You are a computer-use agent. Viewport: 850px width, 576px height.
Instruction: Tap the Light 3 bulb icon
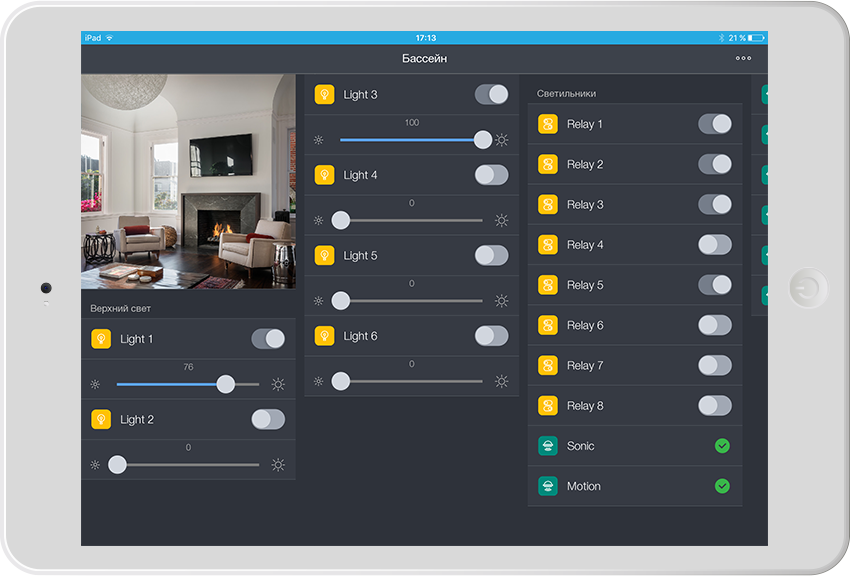pyautogui.click(x=324, y=95)
